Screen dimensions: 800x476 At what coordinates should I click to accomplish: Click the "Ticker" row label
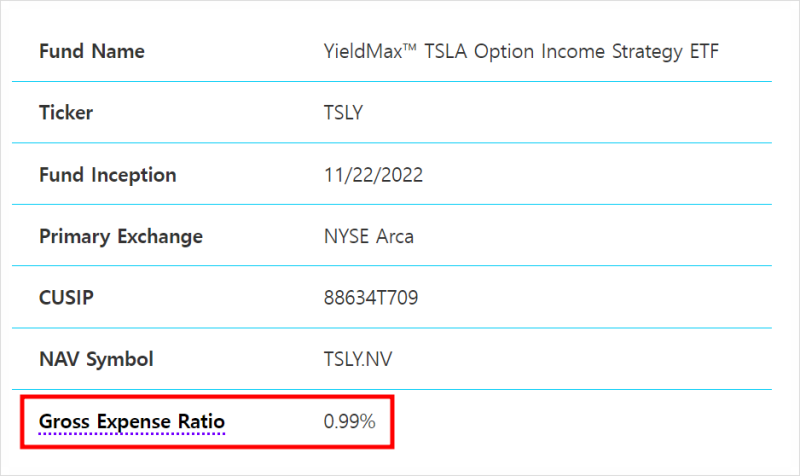coord(66,113)
